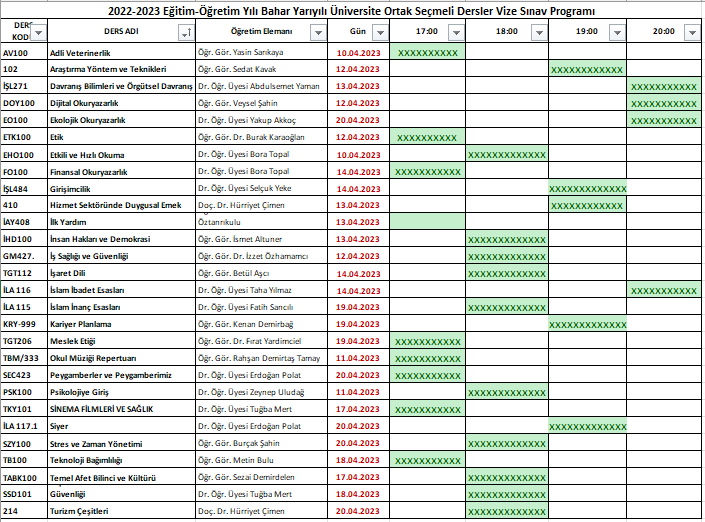Select 'Davranış Bilimleri ve Örgütsel Davranış' cell
Viewport: 705px width, 522px height.
click(121, 86)
